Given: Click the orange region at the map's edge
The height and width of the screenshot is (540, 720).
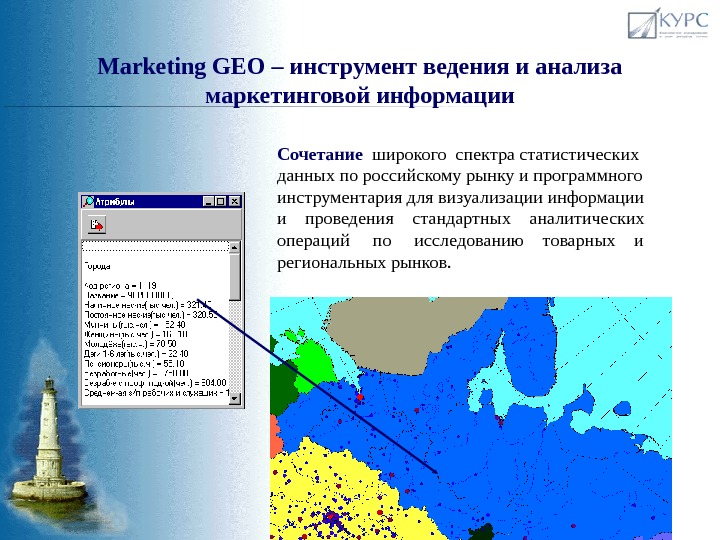Looking at the screenshot, I should coord(276,436).
